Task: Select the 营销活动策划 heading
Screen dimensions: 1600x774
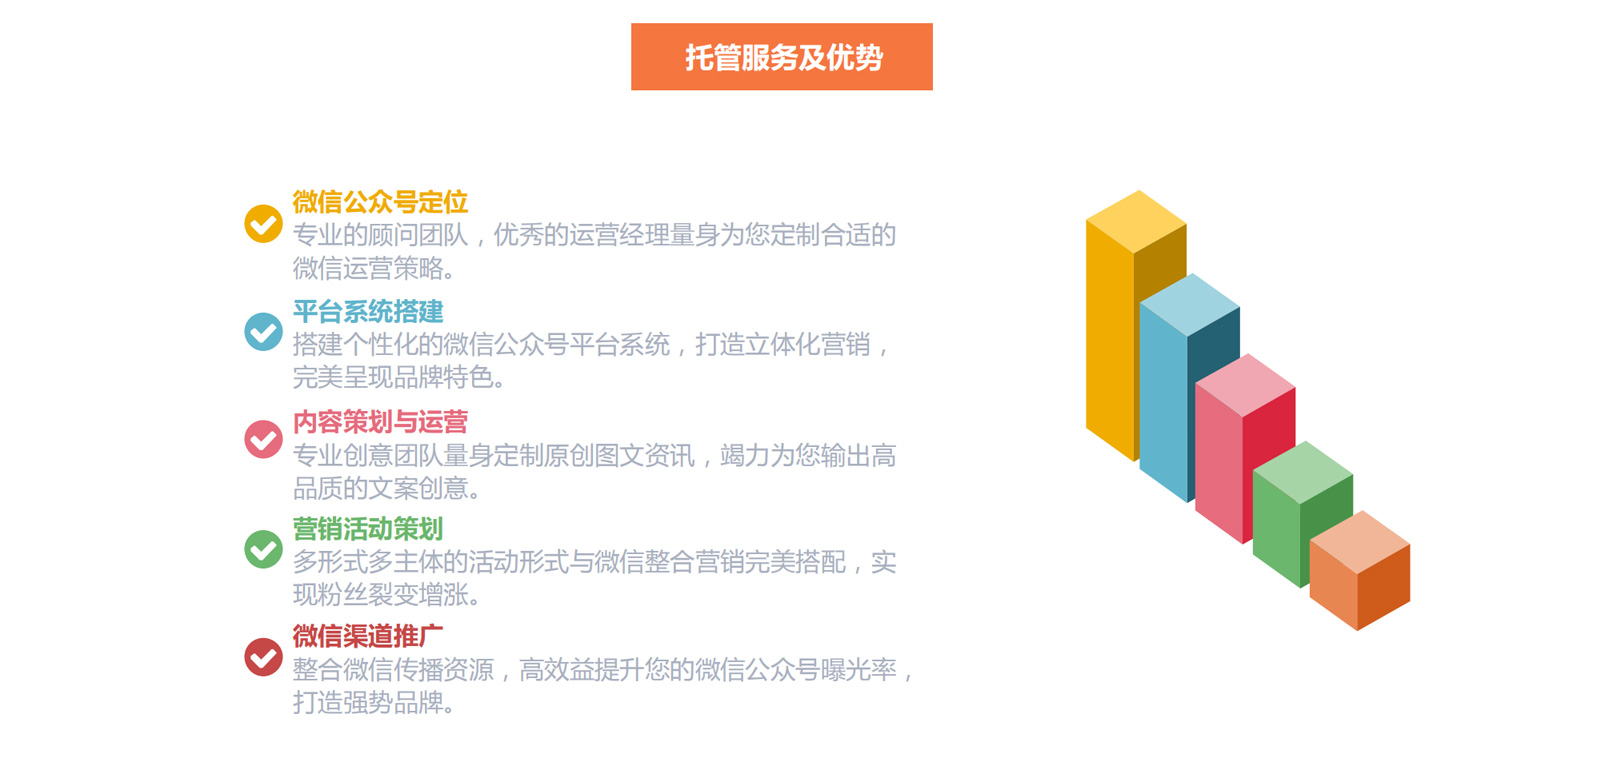Action: 367,528
